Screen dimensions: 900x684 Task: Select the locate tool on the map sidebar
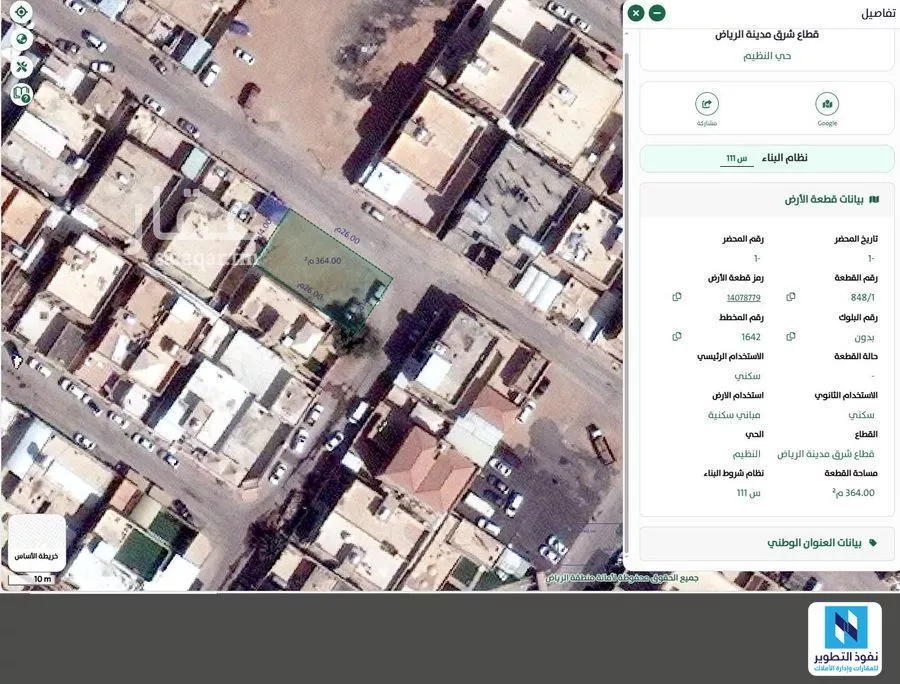(22, 12)
